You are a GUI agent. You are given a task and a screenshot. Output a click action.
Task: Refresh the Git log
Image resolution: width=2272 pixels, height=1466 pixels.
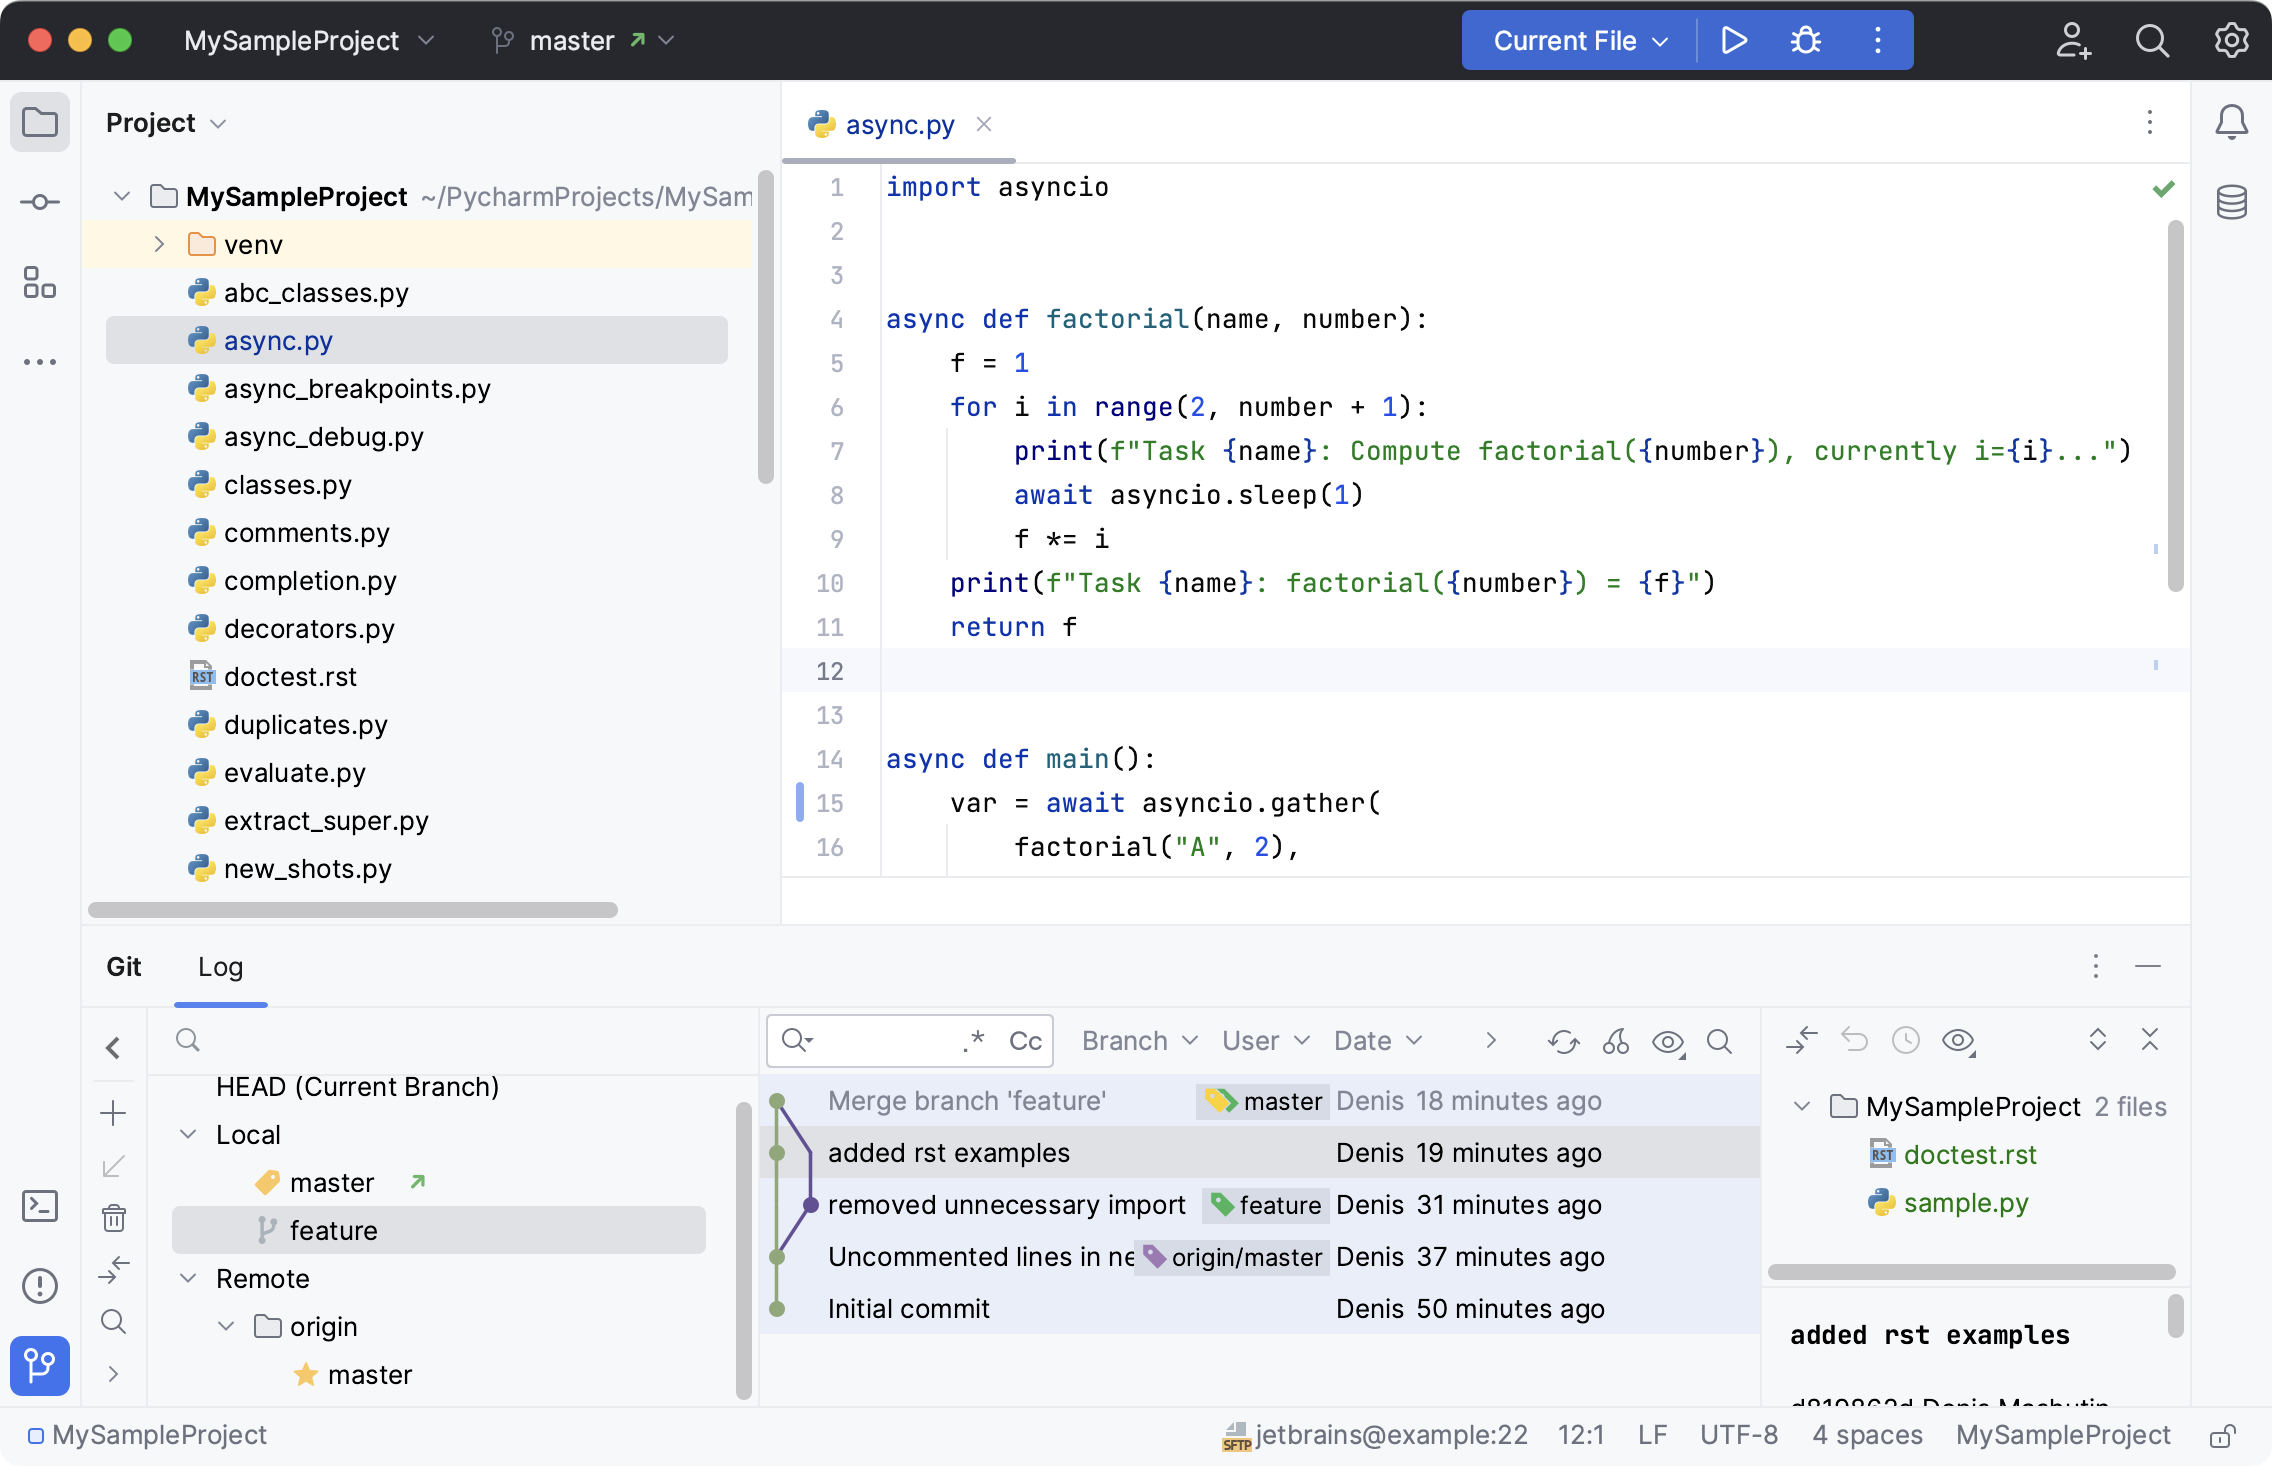click(1563, 1041)
